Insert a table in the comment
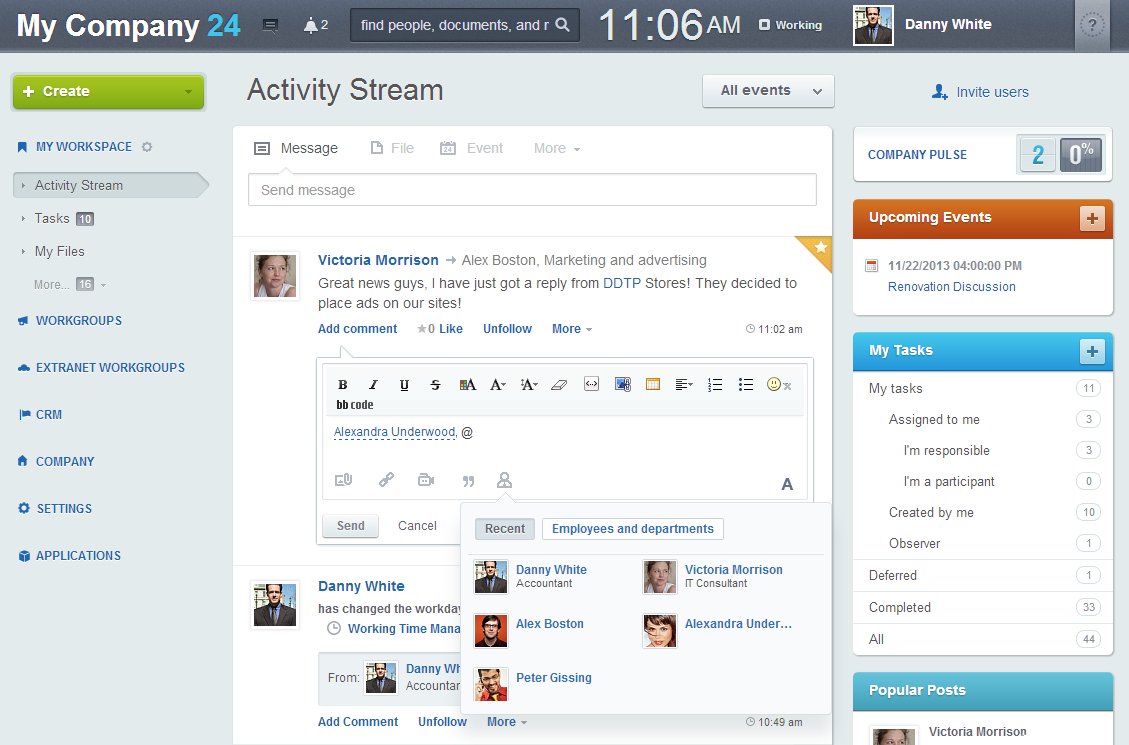1129x745 pixels. 653,385
